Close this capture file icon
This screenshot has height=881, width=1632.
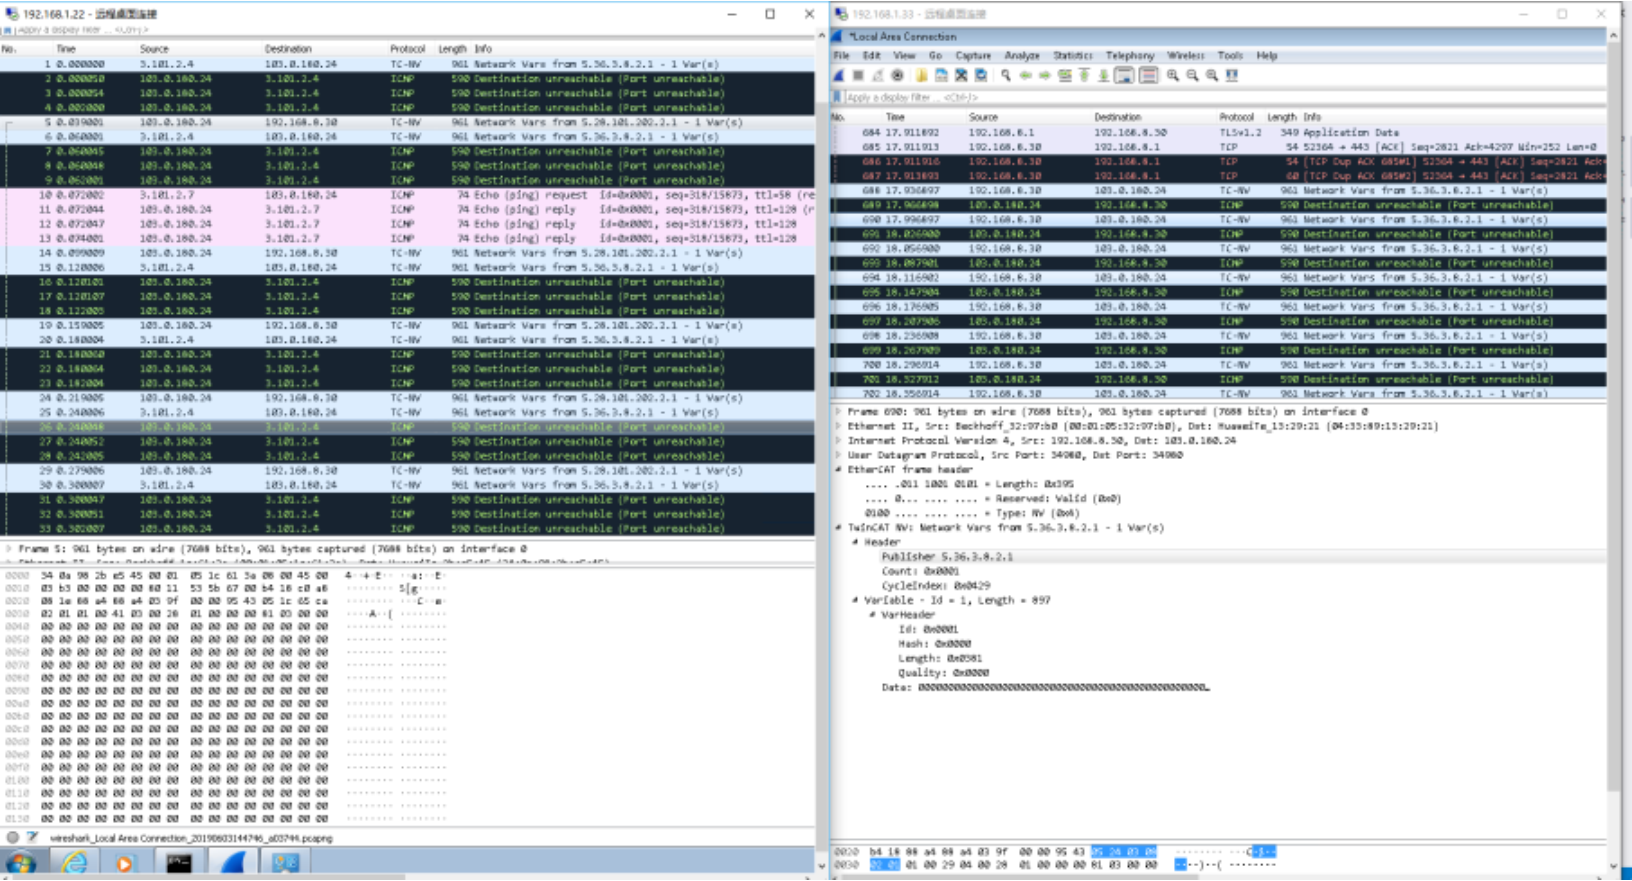(x=961, y=76)
